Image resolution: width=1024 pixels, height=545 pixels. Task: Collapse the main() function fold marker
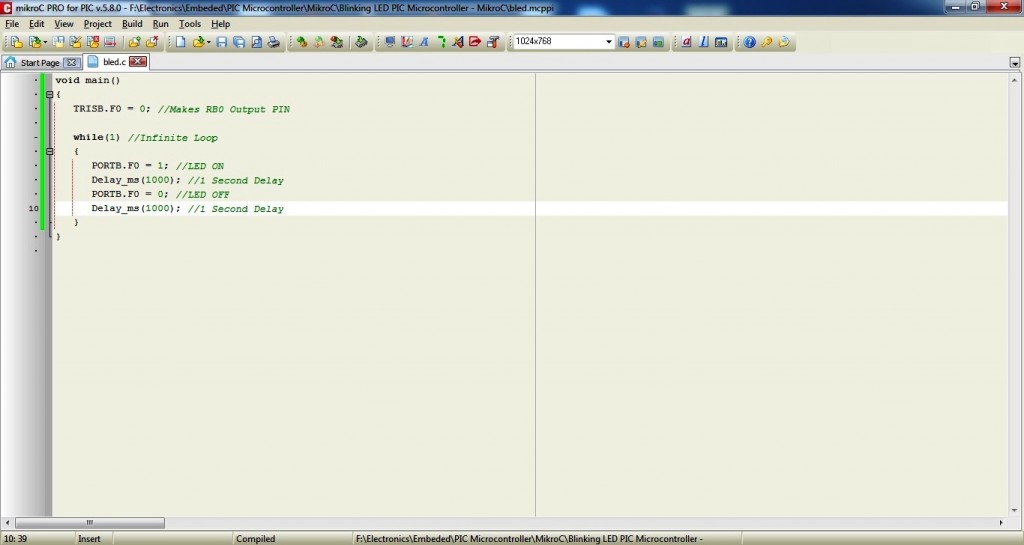pyautogui.click(x=50, y=95)
